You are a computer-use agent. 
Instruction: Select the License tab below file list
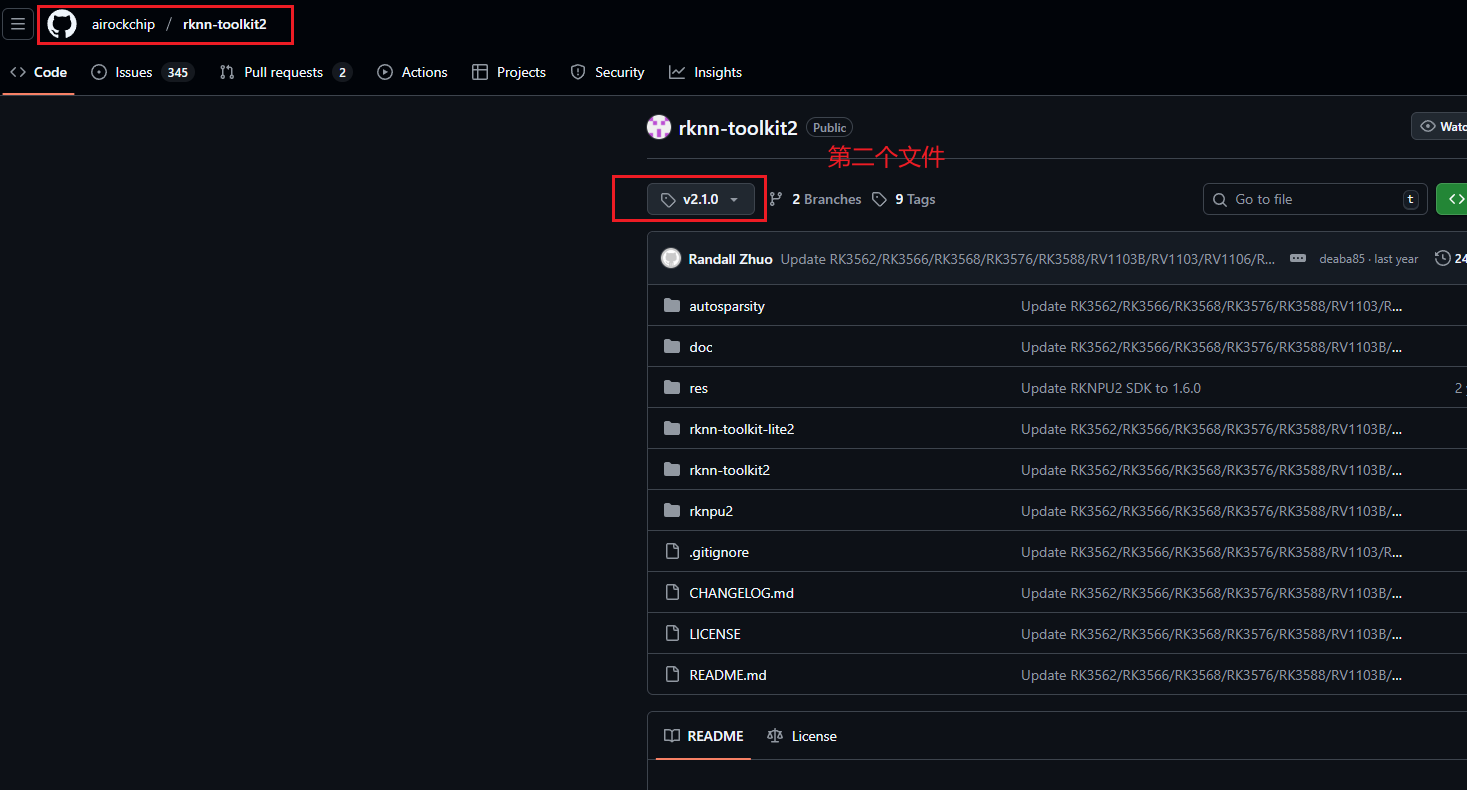click(802, 736)
